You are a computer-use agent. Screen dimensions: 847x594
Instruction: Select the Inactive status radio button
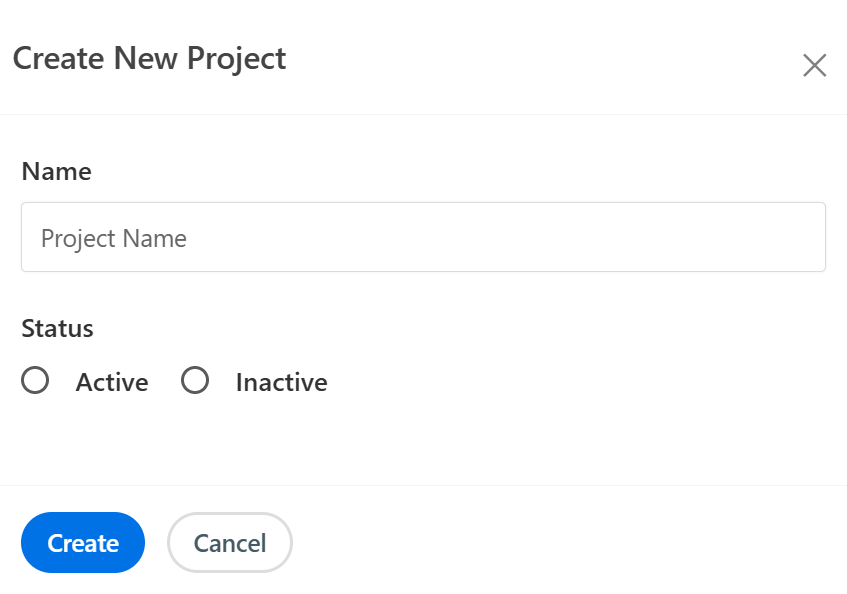click(195, 381)
